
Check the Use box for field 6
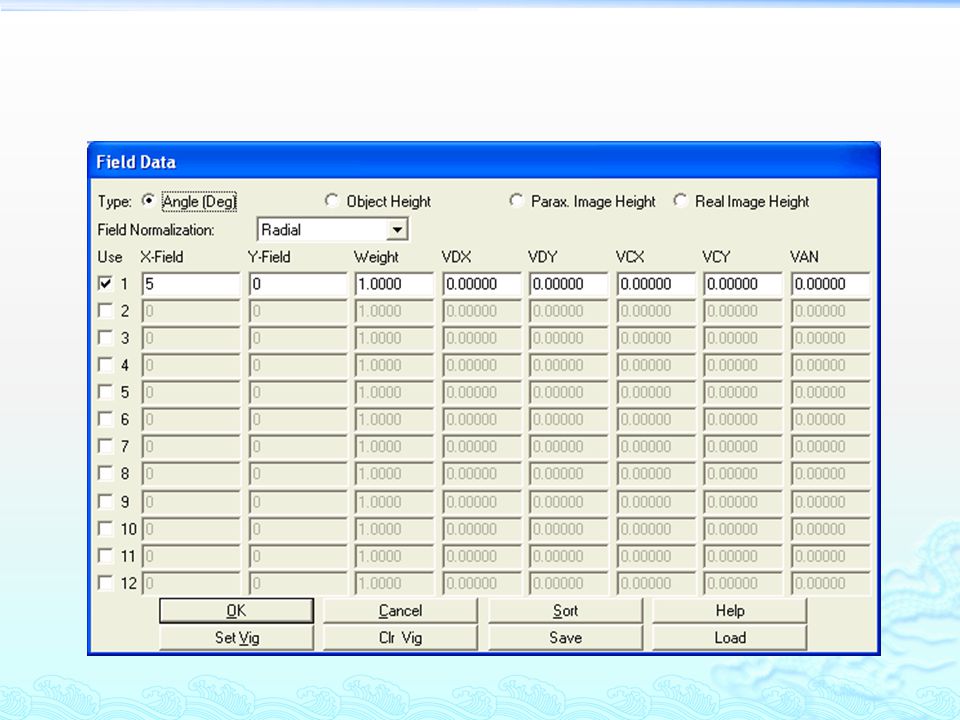pyautogui.click(x=105, y=419)
